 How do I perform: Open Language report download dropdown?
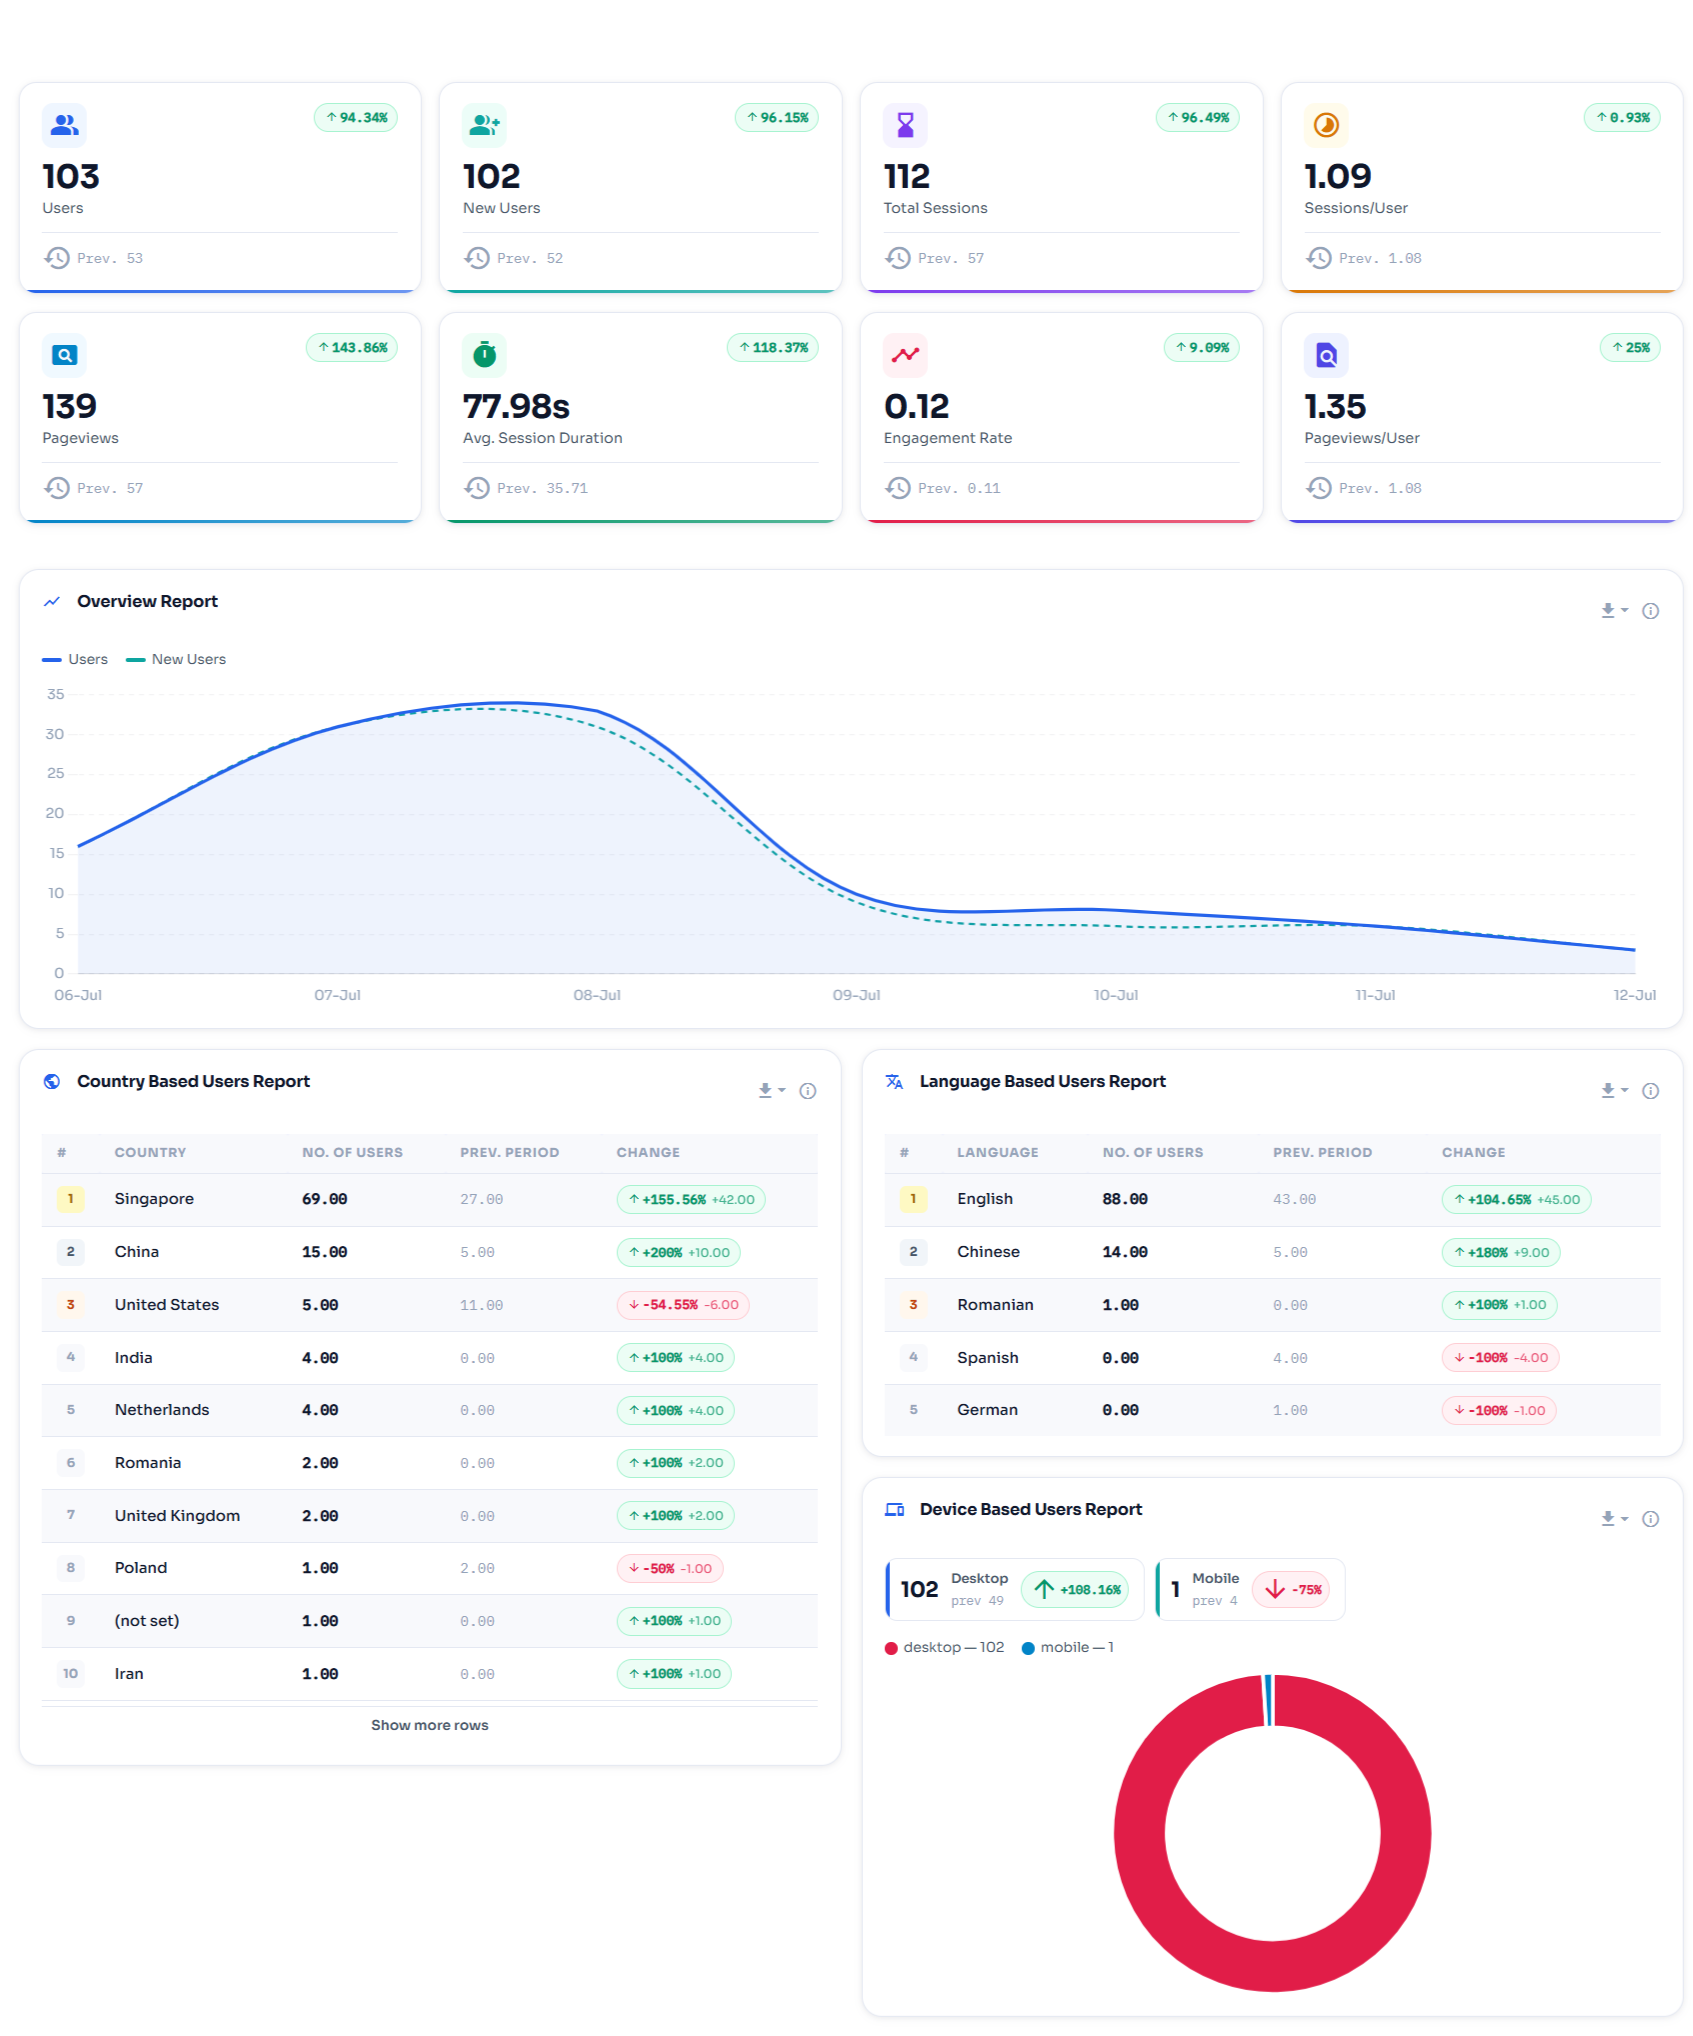point(1614,1091)
